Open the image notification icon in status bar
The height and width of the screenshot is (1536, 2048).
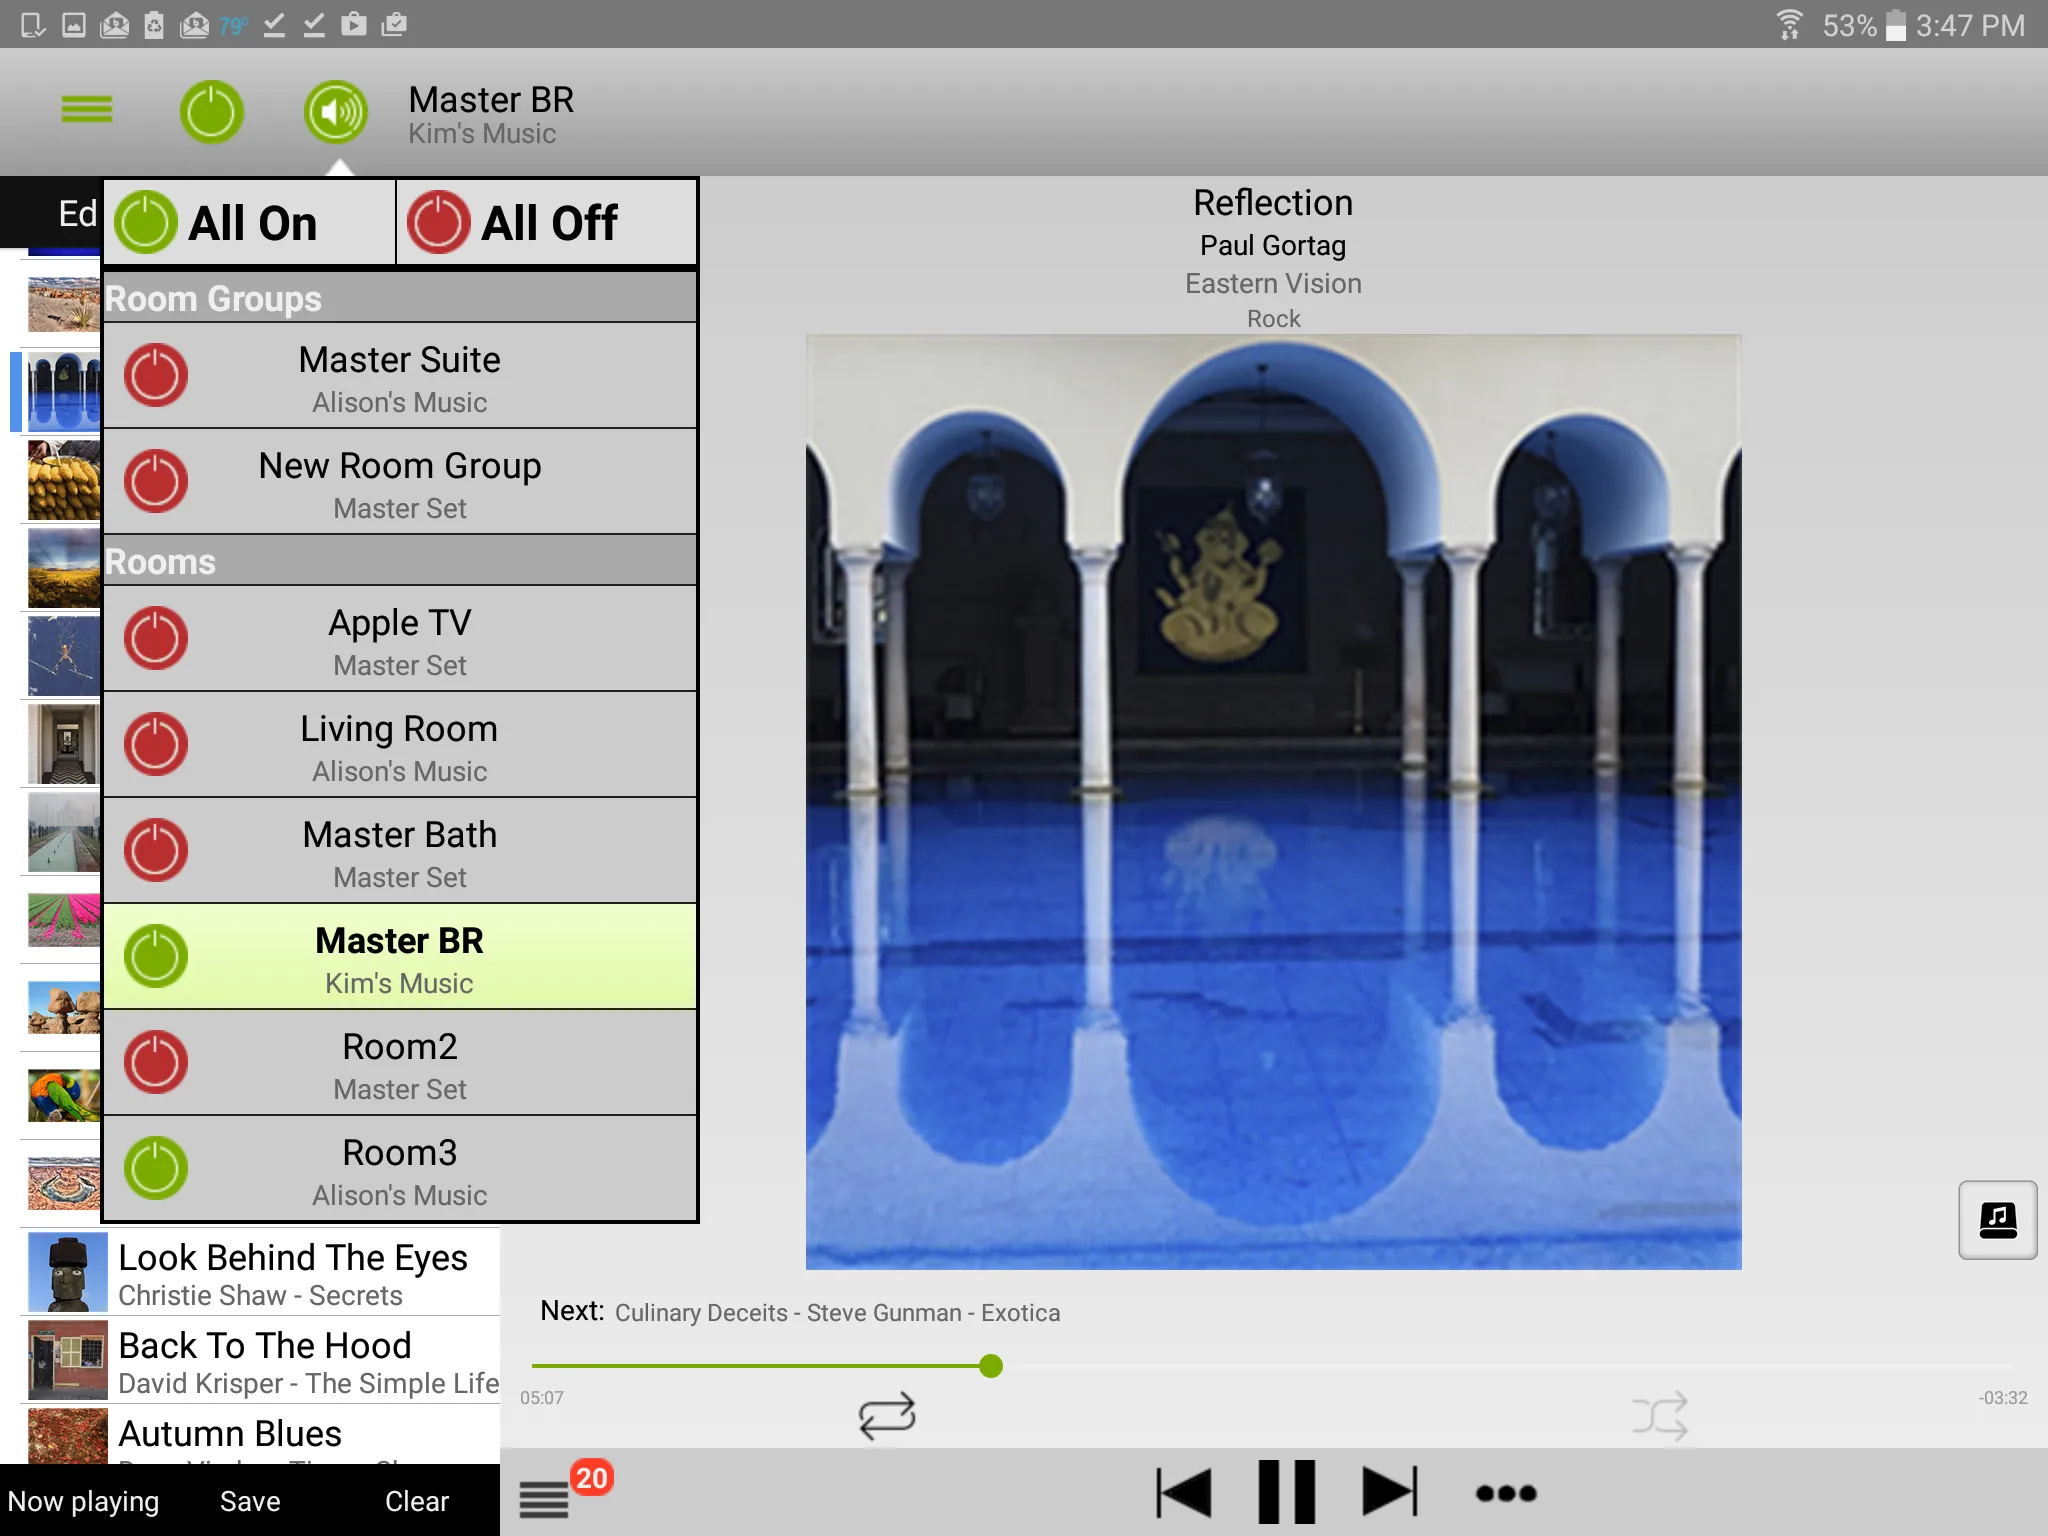[74, 24]
